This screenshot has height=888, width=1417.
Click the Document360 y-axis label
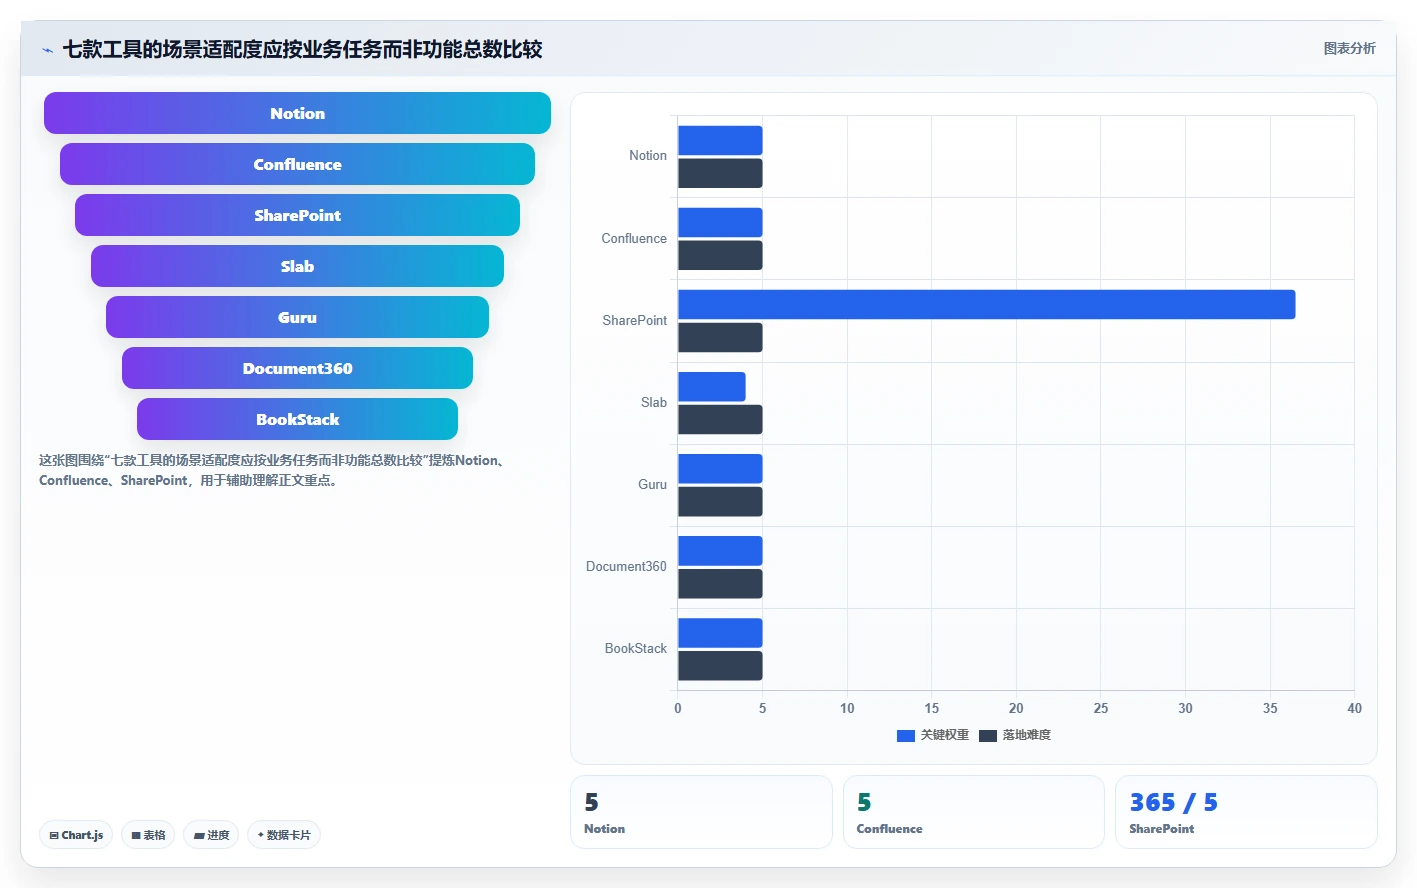click(x=626, y=566)
